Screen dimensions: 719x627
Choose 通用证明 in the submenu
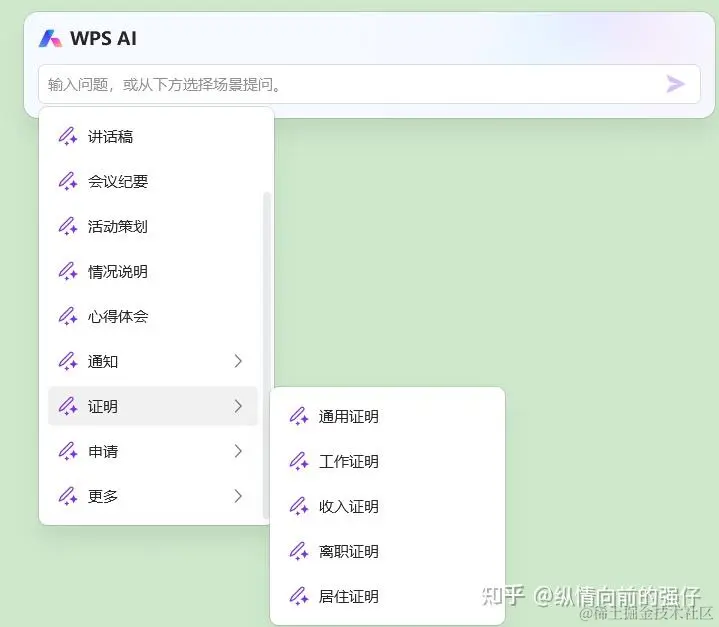[x=349, y=416]
